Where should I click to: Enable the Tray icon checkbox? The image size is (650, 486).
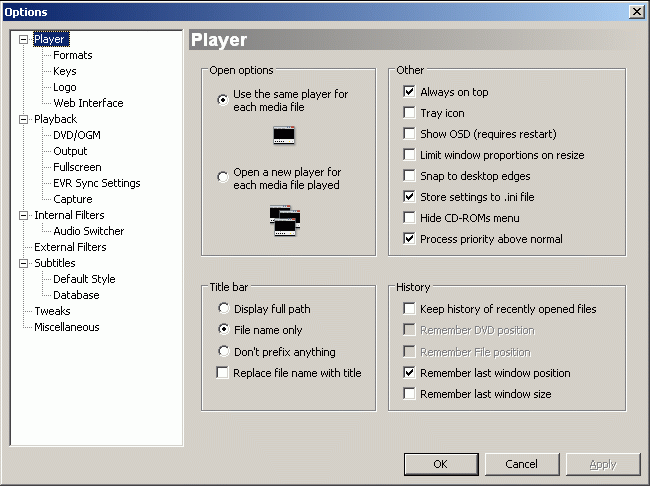409,113
